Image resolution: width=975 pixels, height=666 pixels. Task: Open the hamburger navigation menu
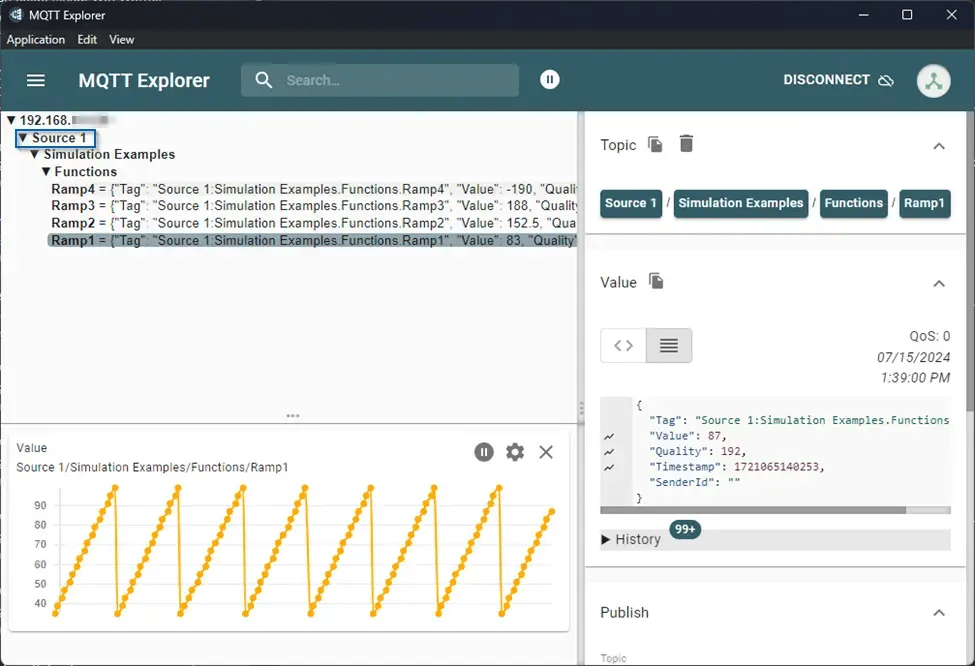(36, 80)
